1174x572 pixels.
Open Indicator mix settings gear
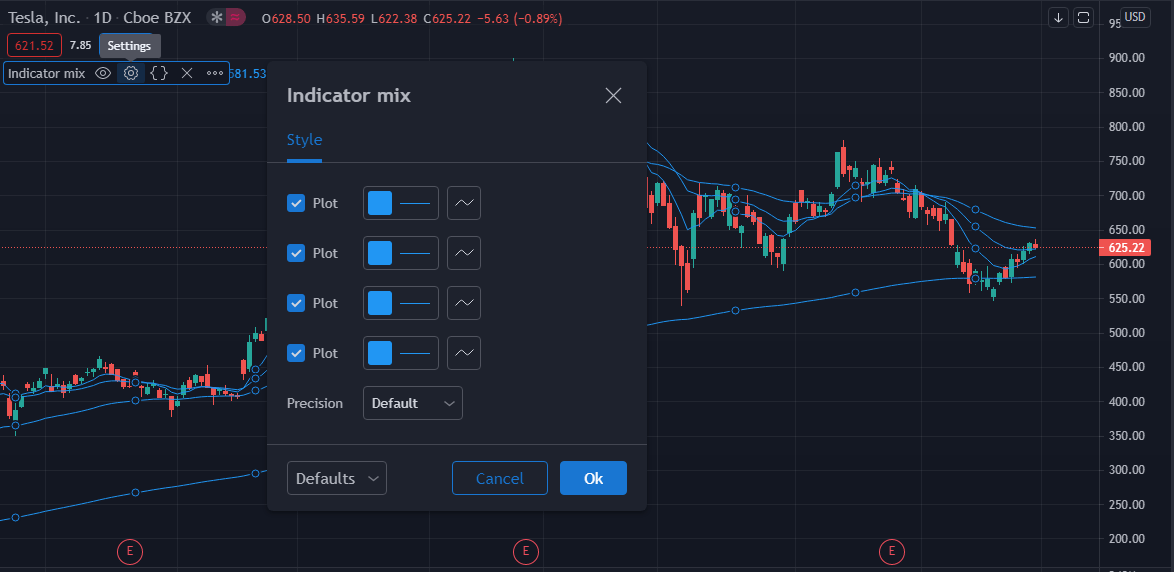131,73
